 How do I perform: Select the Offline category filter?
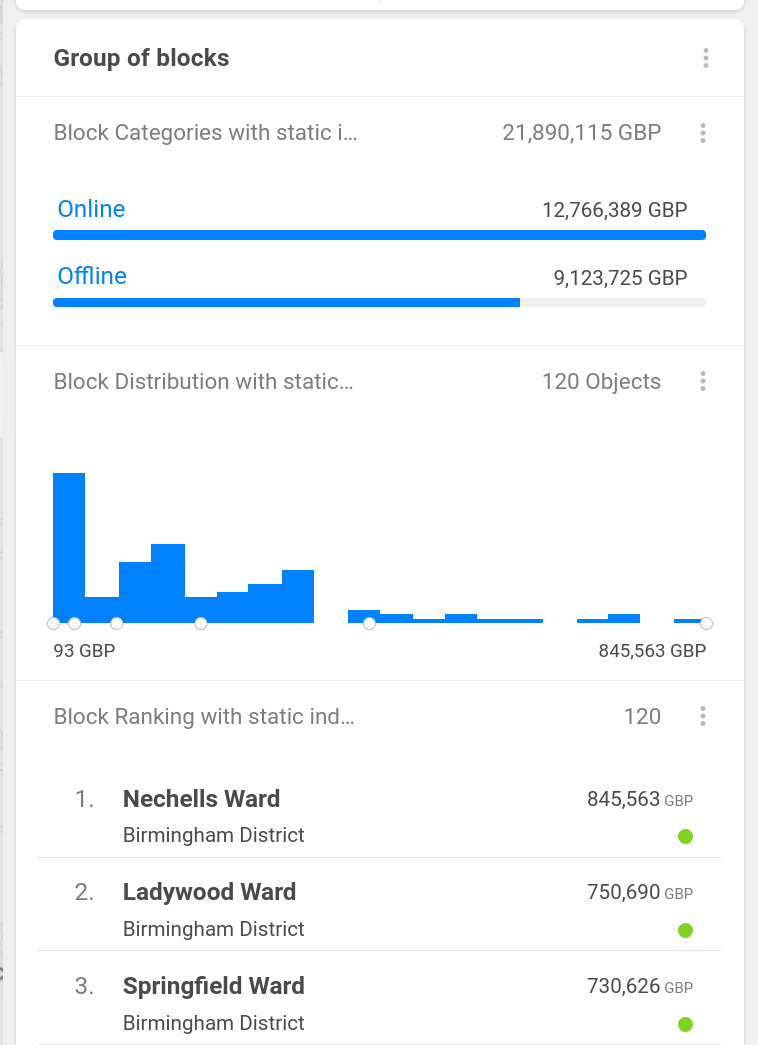pyautogui.click(x=92, y=276)
